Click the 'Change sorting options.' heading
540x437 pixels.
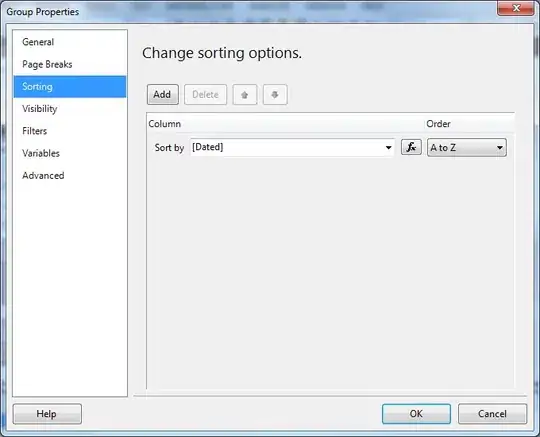[x=222, y=53]
